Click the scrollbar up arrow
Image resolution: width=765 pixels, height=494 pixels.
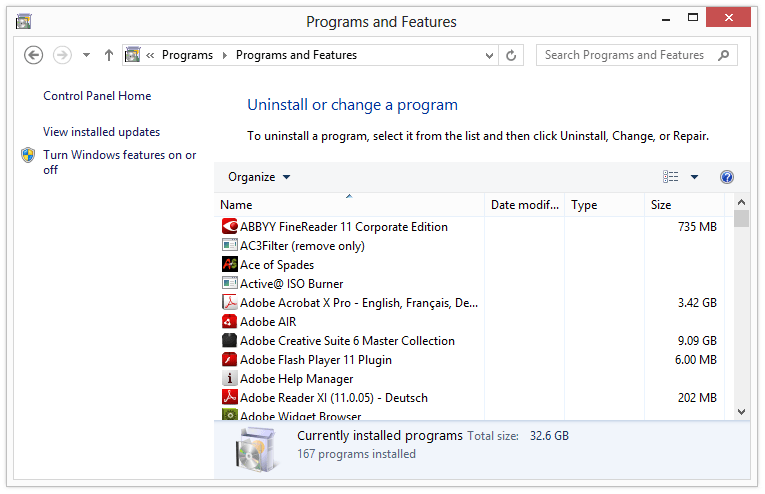click(742, 201)
